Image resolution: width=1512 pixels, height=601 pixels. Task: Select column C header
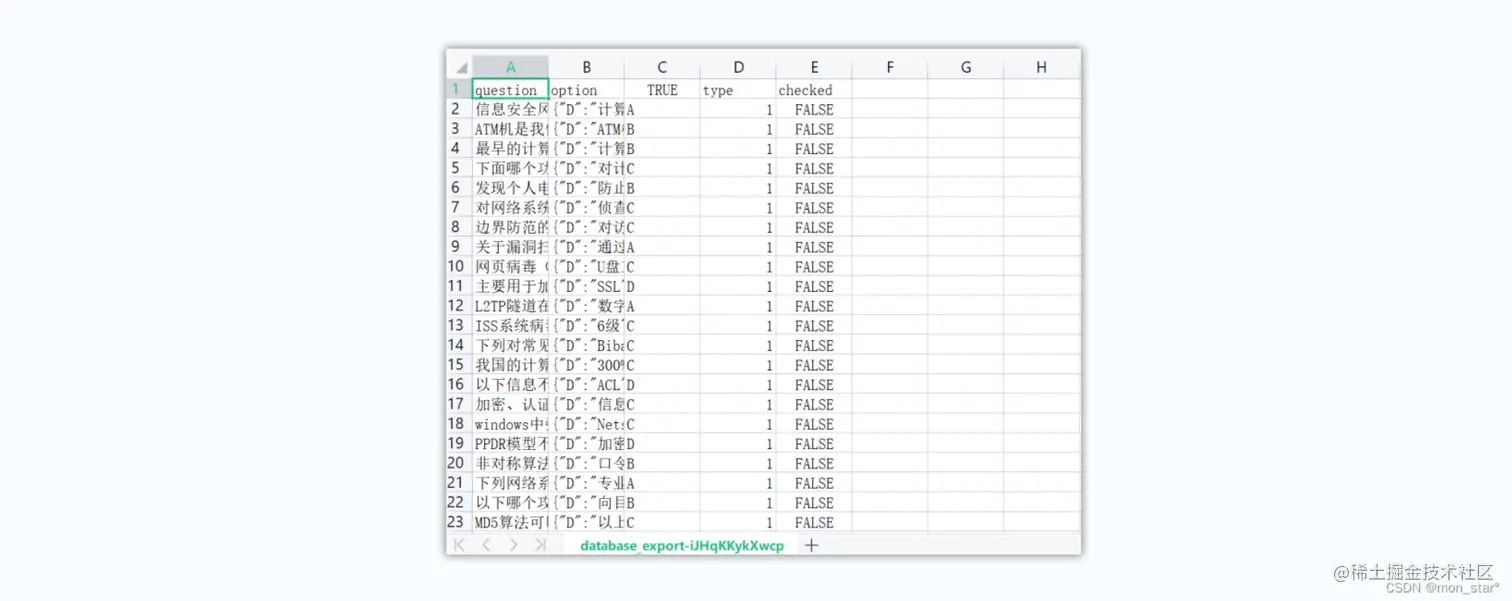(x=662, y=67)
